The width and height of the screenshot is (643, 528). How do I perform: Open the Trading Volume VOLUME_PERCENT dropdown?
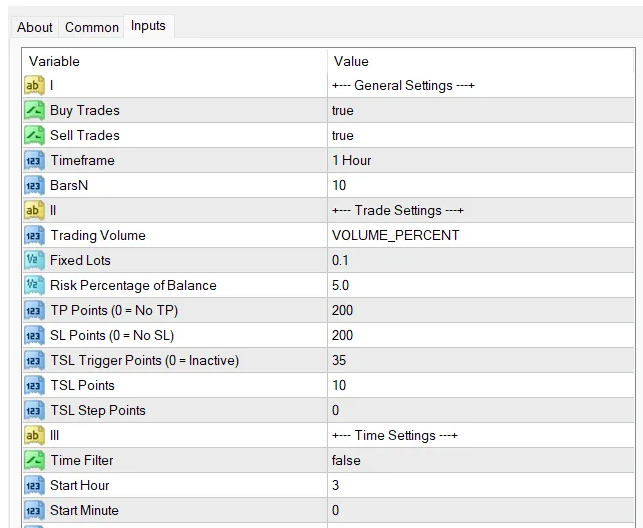396,236
